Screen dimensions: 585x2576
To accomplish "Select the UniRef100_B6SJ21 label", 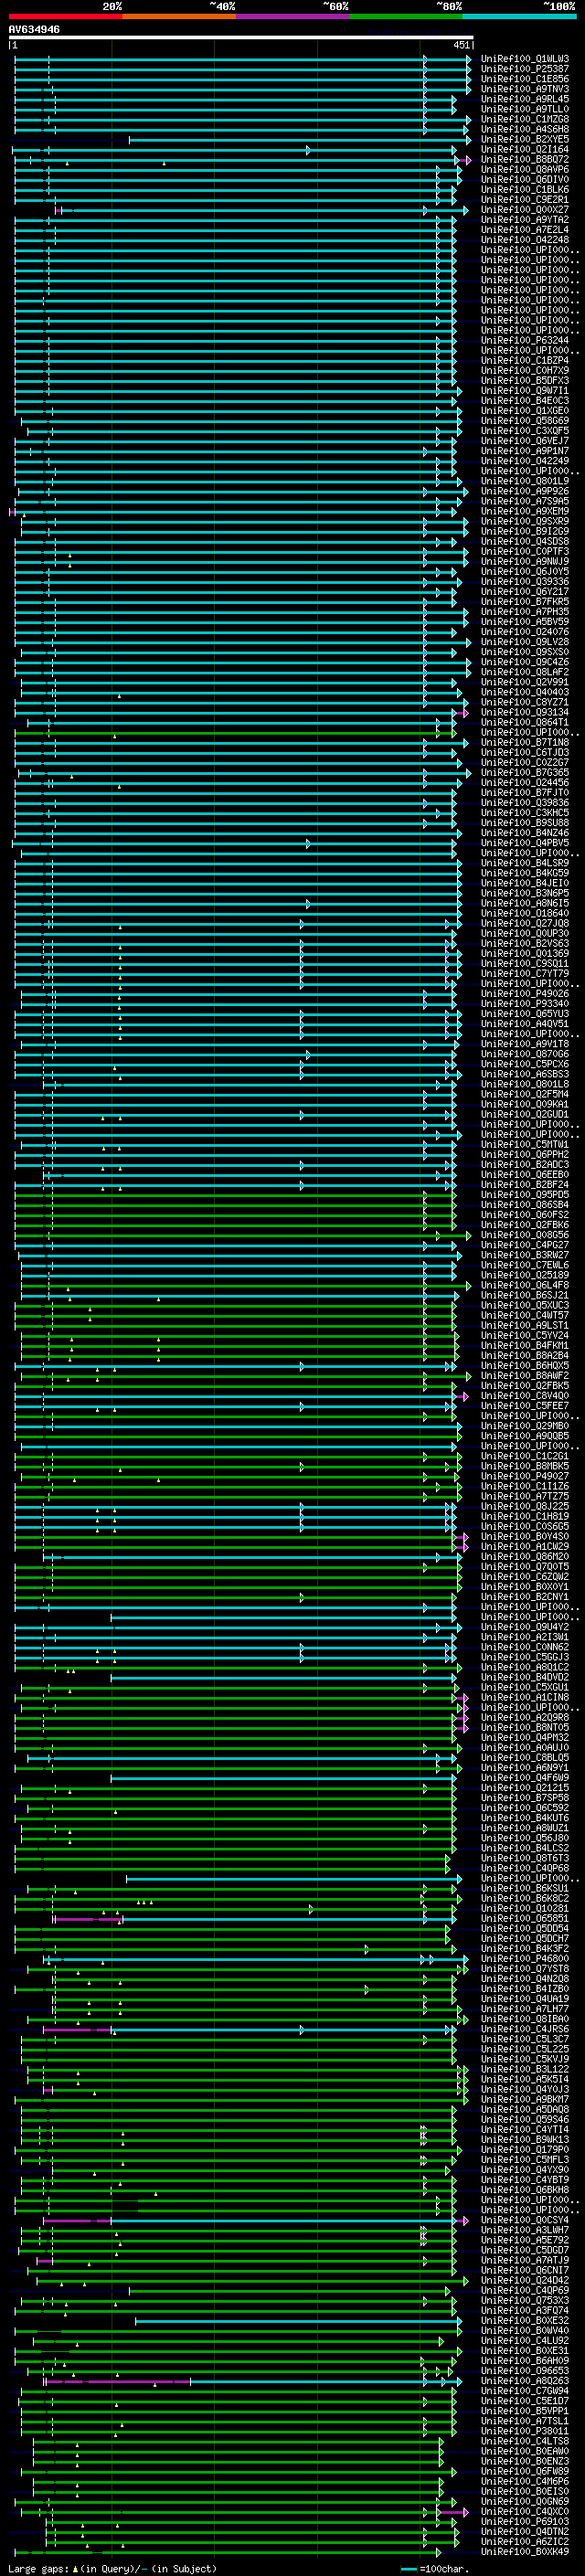I will [525, 1295].
